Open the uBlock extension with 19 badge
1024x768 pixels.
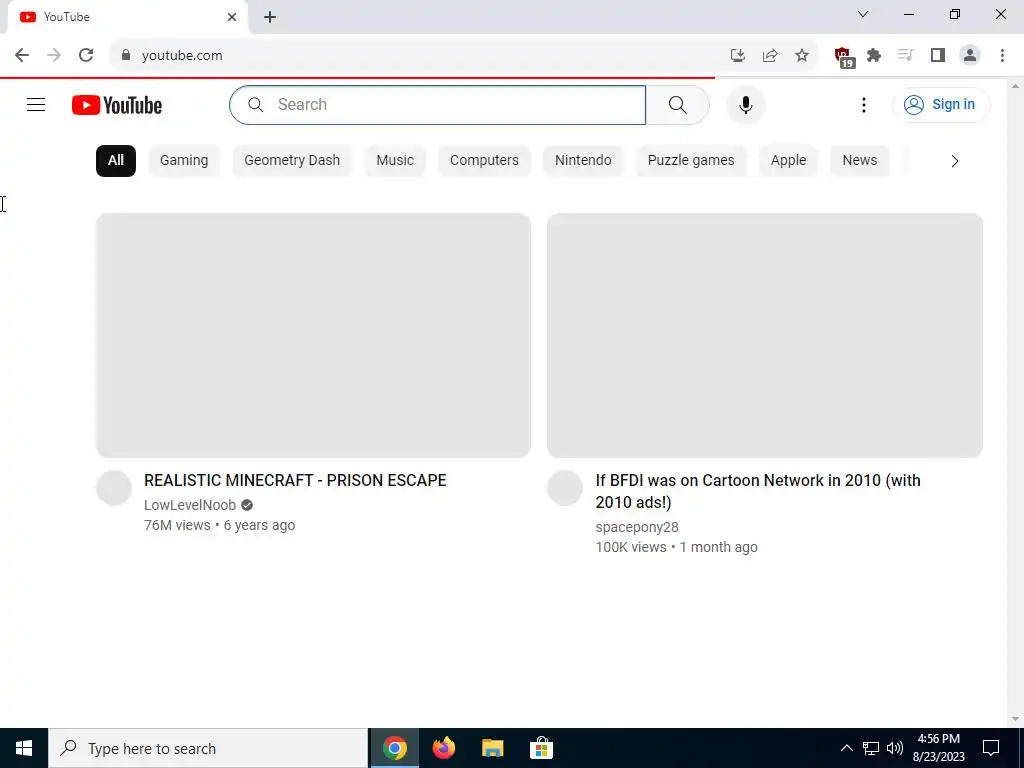click(x=843, y=57)
